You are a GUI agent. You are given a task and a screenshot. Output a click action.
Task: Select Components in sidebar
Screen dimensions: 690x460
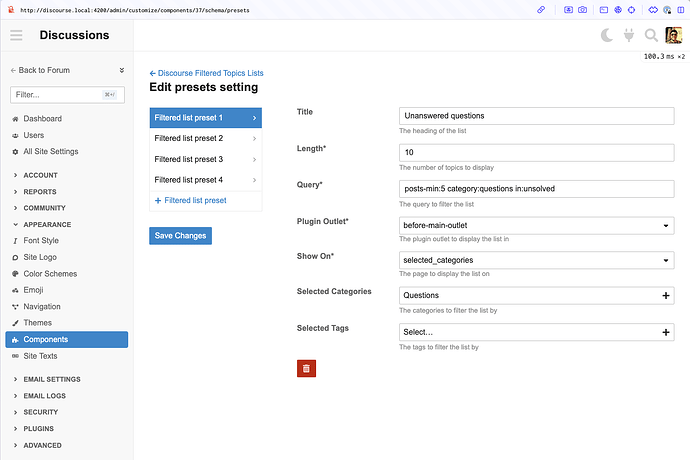coord(67,339)
